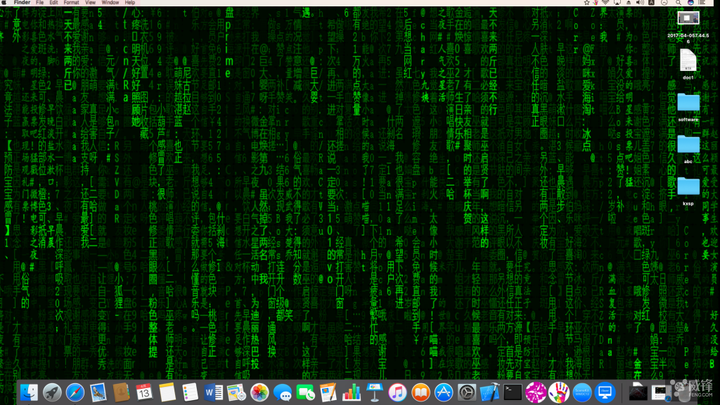Open dark document stack in dock
The height and width of the screenshot is (405, 720).
coord(637,392)
